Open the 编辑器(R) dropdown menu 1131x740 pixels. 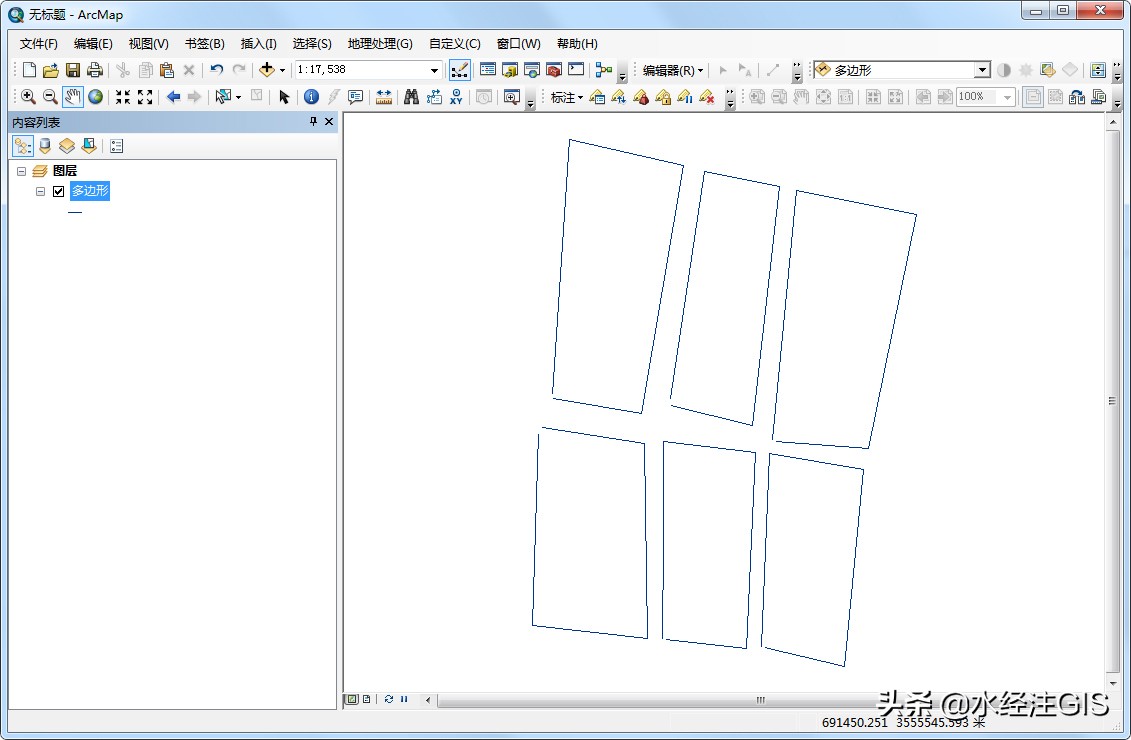pos(672,70)
